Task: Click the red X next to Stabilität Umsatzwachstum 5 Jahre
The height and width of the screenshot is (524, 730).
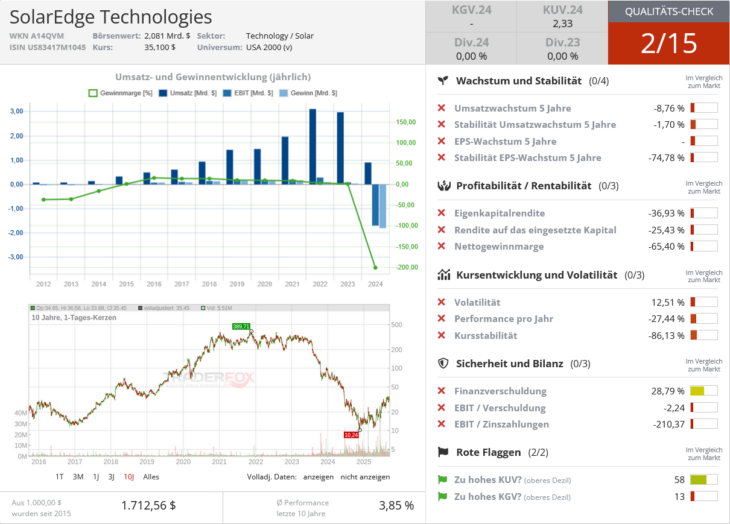Action: point(441,124)
